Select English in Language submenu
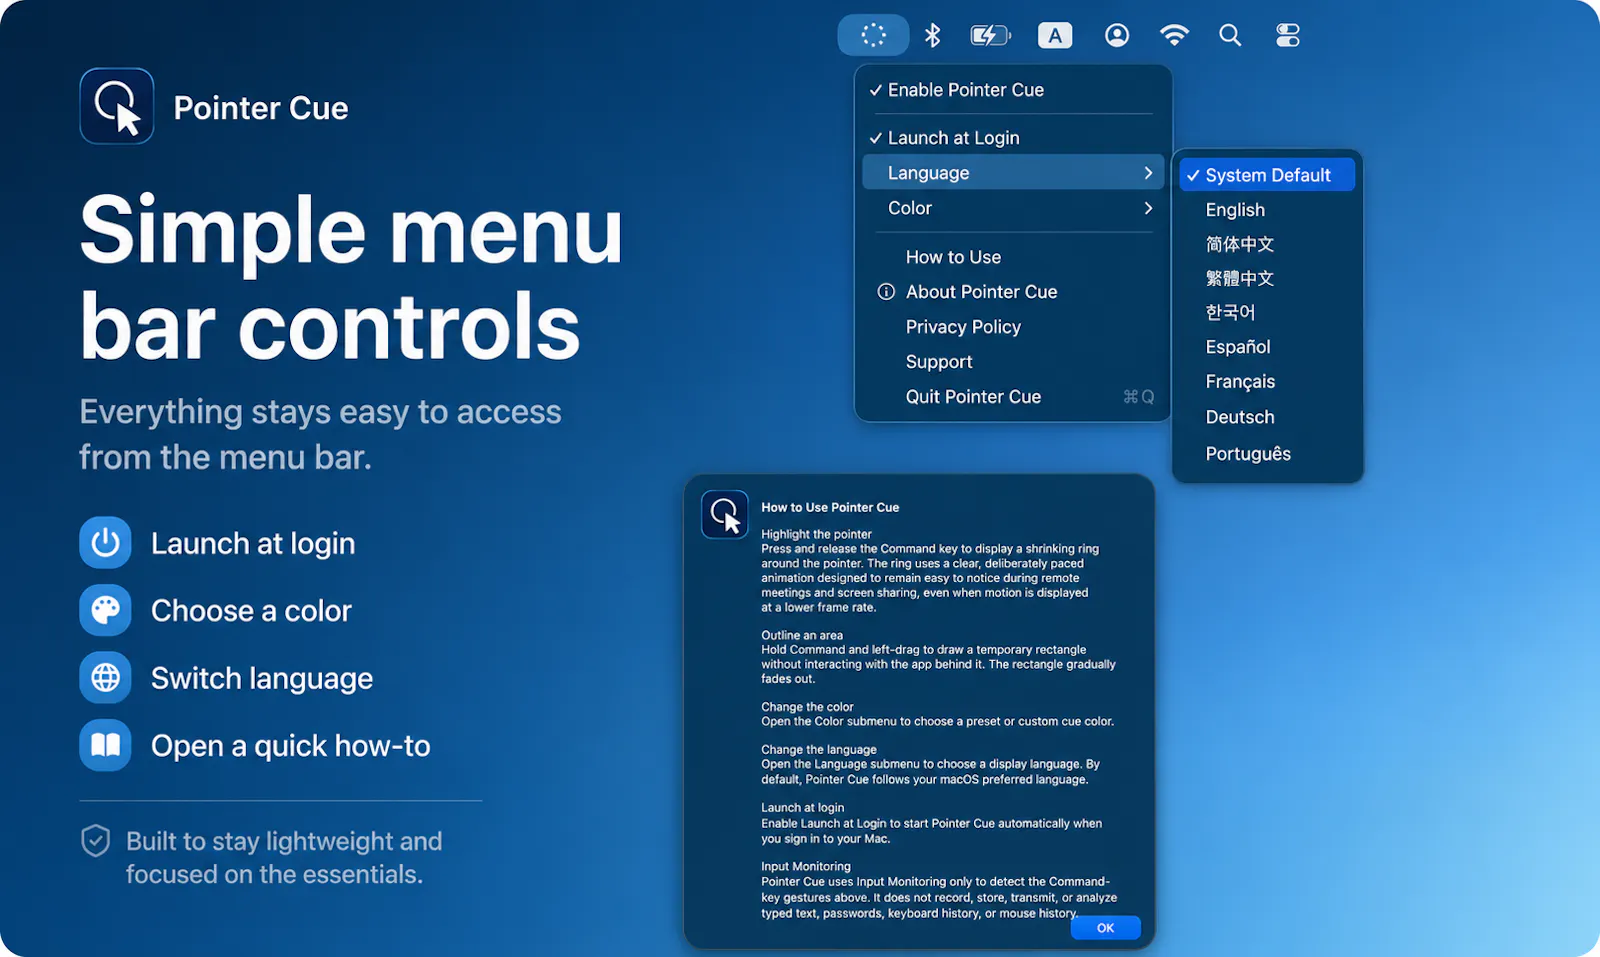 point(1267,210)
